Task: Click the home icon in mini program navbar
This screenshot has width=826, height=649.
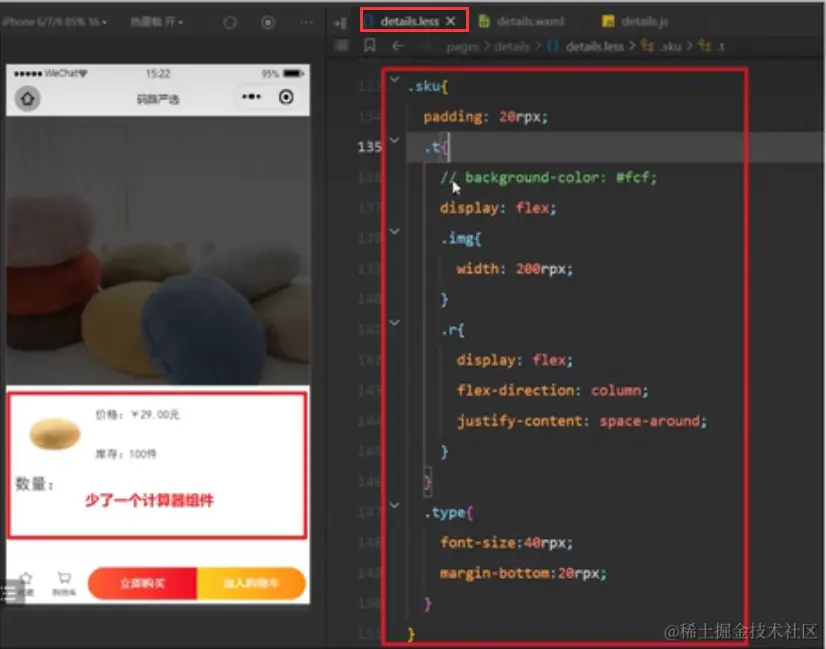Action: point(27,99)
